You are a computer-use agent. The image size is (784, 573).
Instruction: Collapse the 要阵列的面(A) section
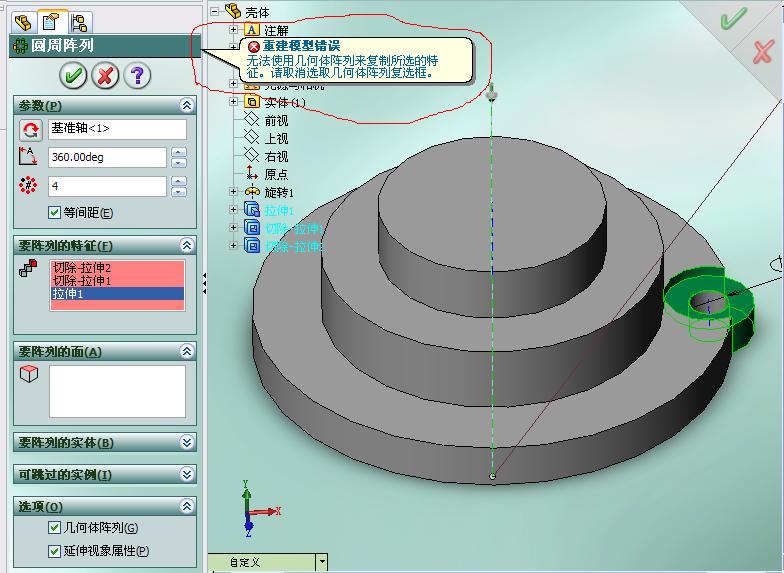pyautogui.click(x=186, y=352)
